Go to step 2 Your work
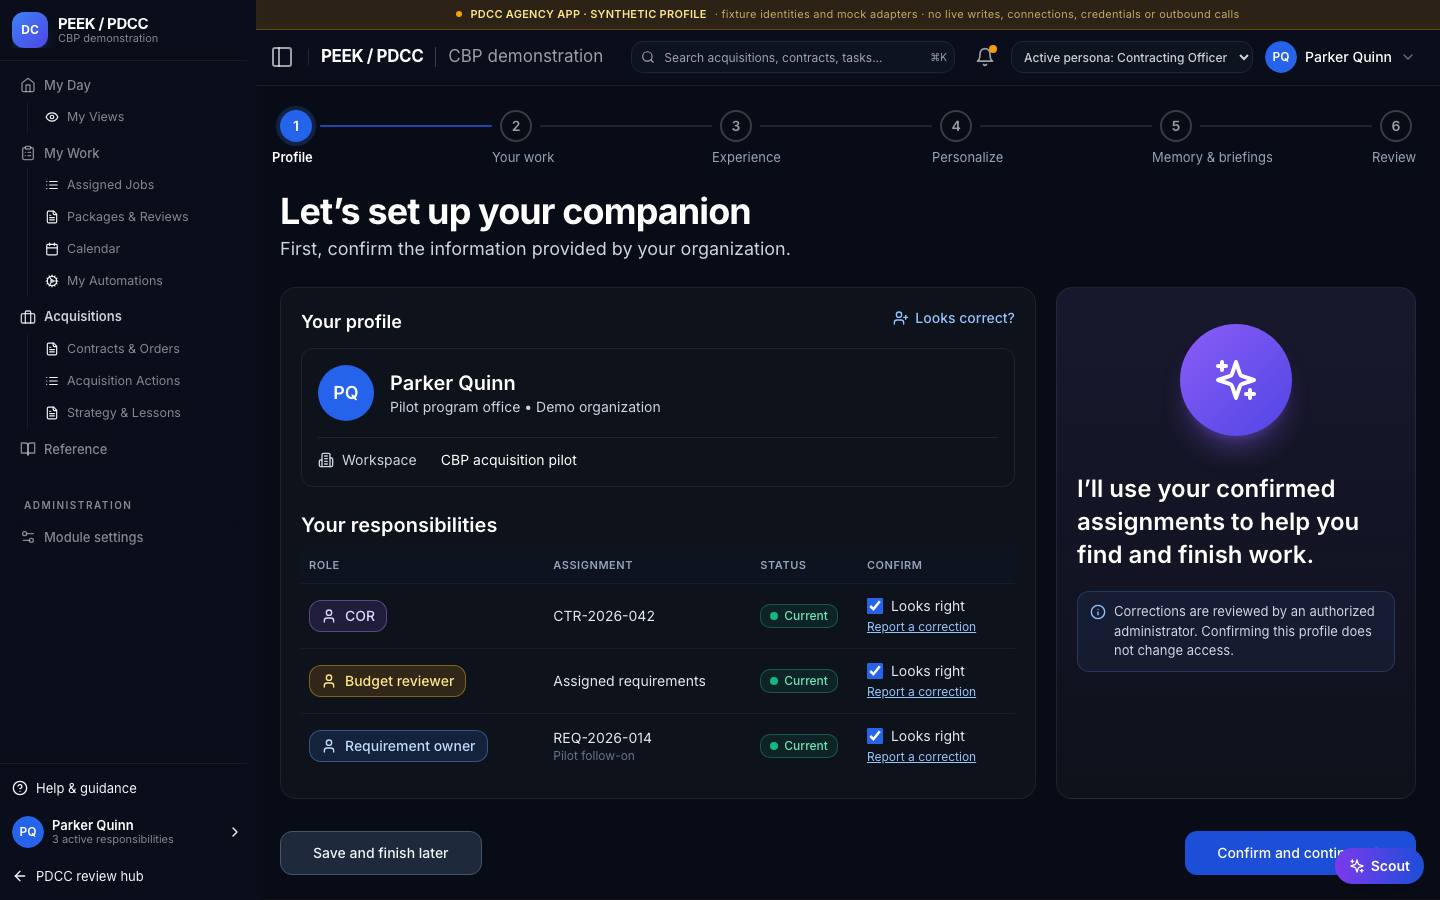This screenshot has width=1440, height=900. pyautogui.click(x=516, y=126)
